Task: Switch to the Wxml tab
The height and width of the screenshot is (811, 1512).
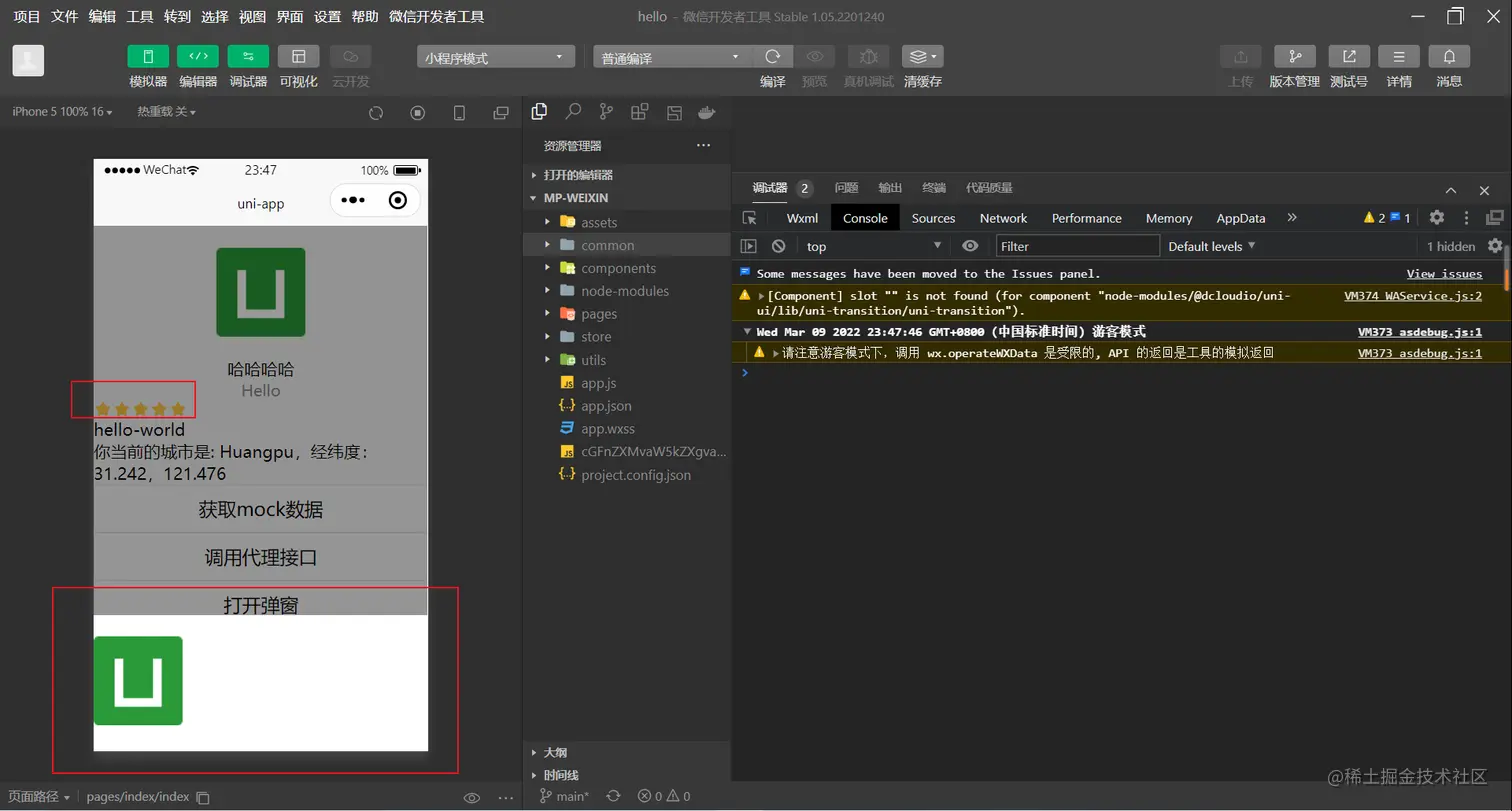Action: coord(802,218)
